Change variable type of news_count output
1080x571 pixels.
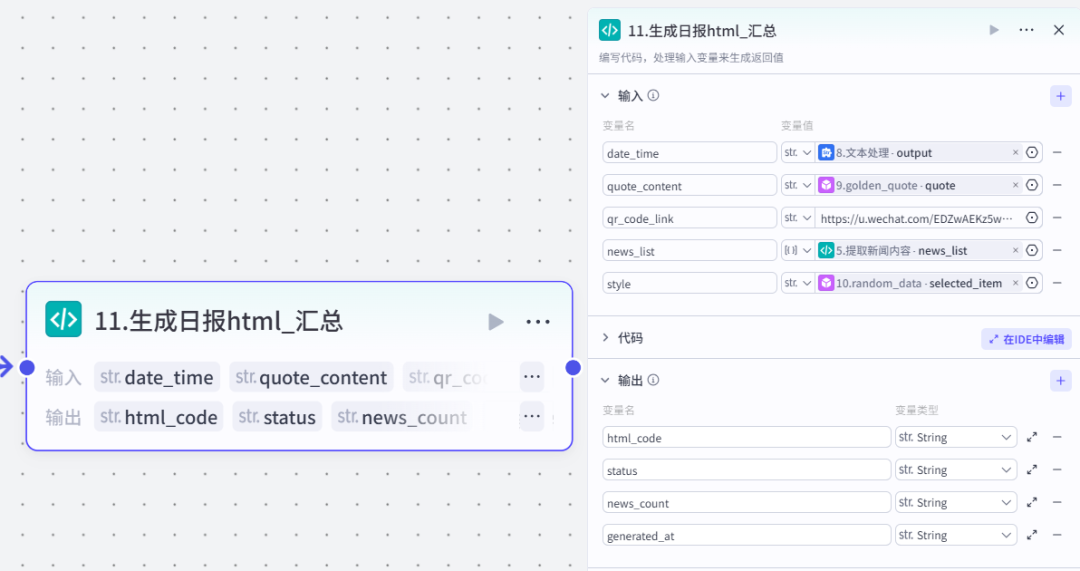click(x=955, y=503)
